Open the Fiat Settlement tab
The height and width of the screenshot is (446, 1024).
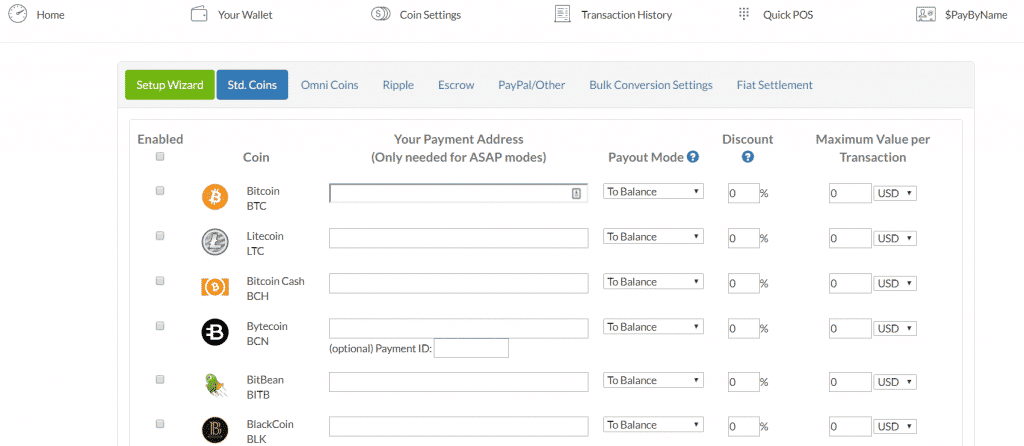click(x=774, y=85)
